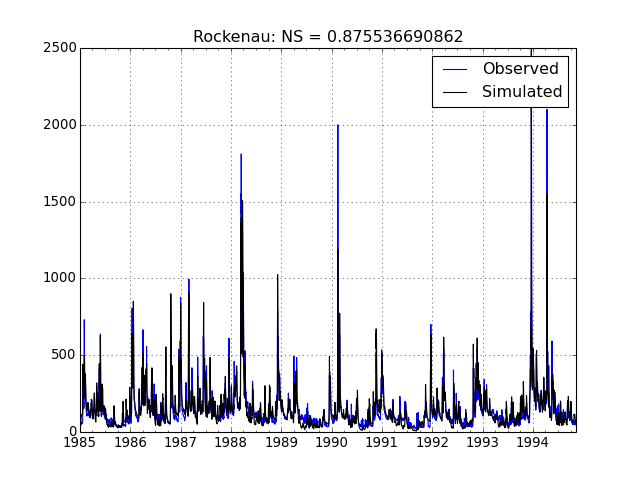Select the 1500 y-axis tick label

coord(55,202)
